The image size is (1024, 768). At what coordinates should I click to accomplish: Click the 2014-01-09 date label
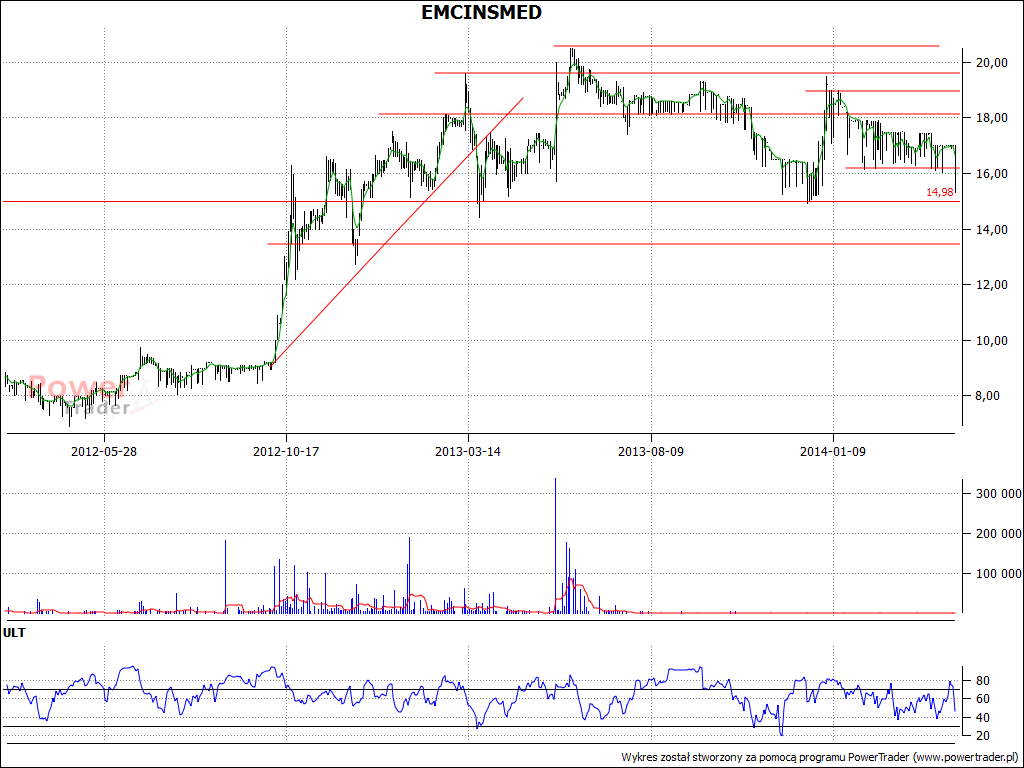click(x=833, y=451)
